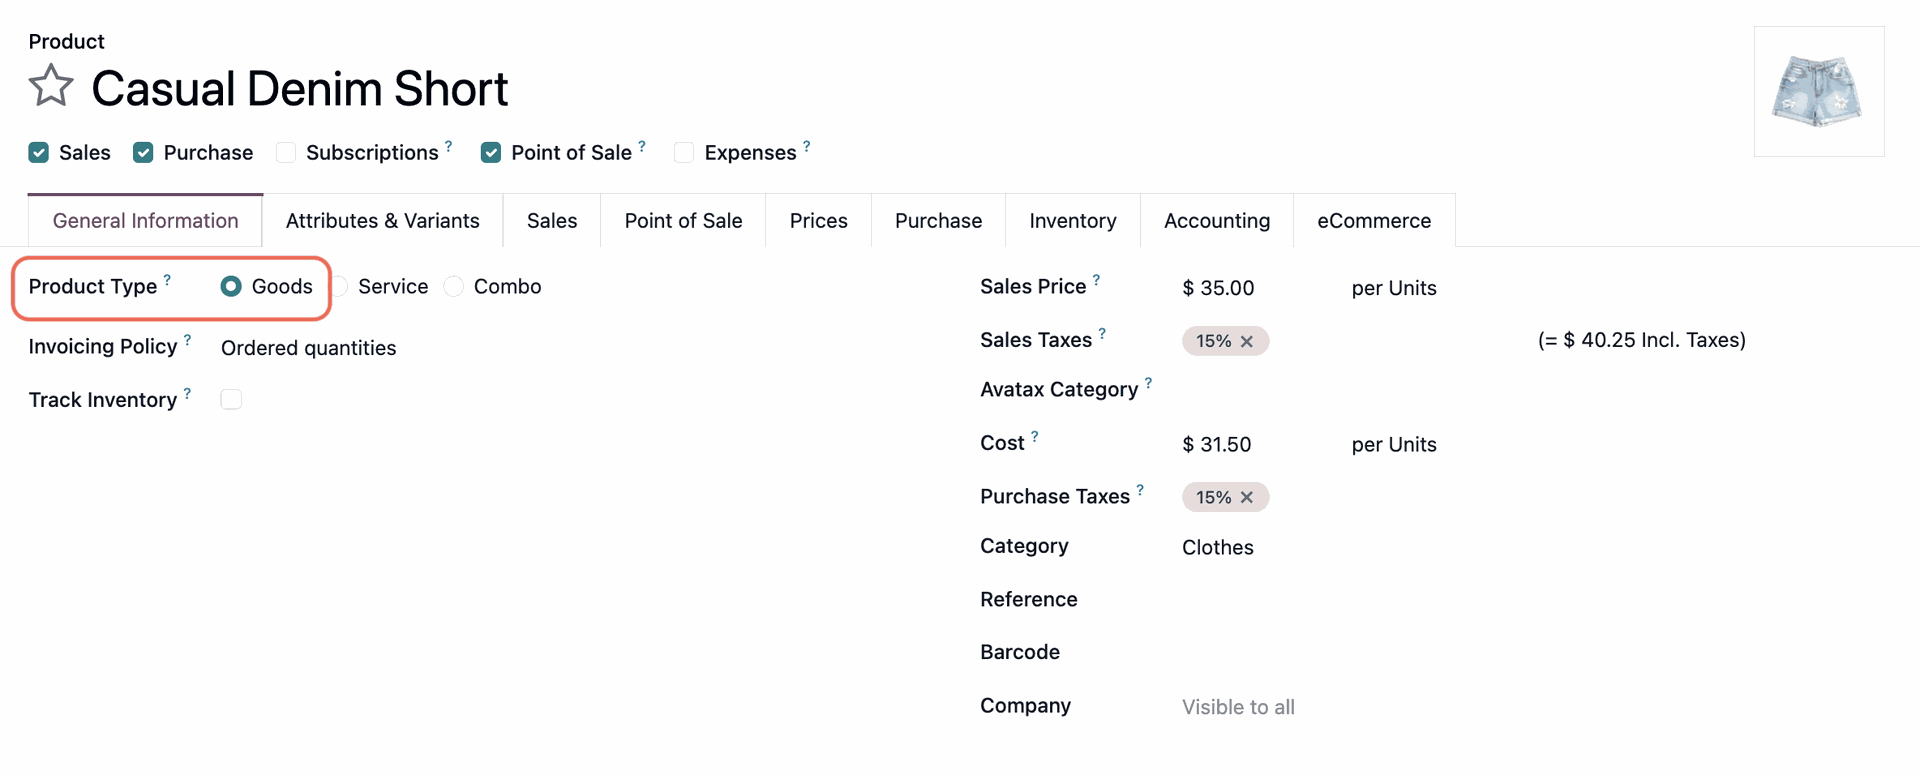Viewport: 1920px width, 775px height.
Task: Click the denim shorts product image
Action: pyautogui.click(x=1818, y=92)
